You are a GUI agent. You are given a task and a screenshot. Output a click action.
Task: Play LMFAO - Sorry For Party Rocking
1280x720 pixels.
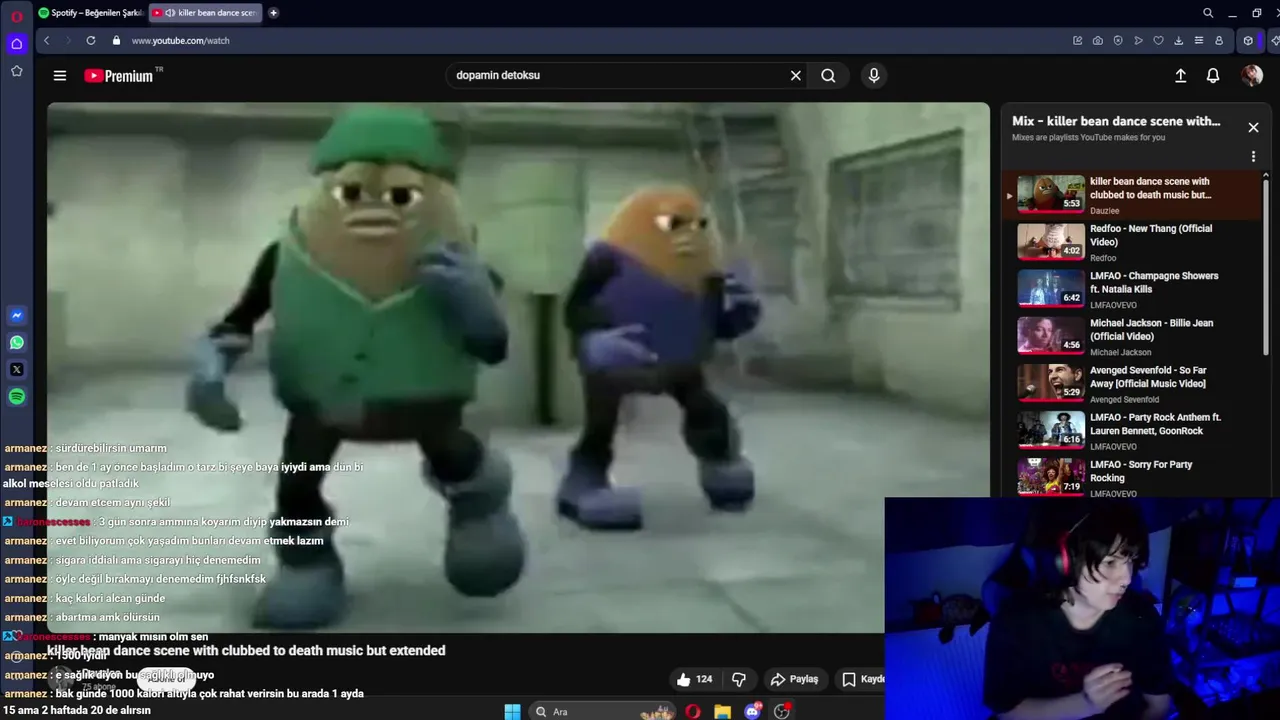pyautogui.click(x=1133, y=477)
